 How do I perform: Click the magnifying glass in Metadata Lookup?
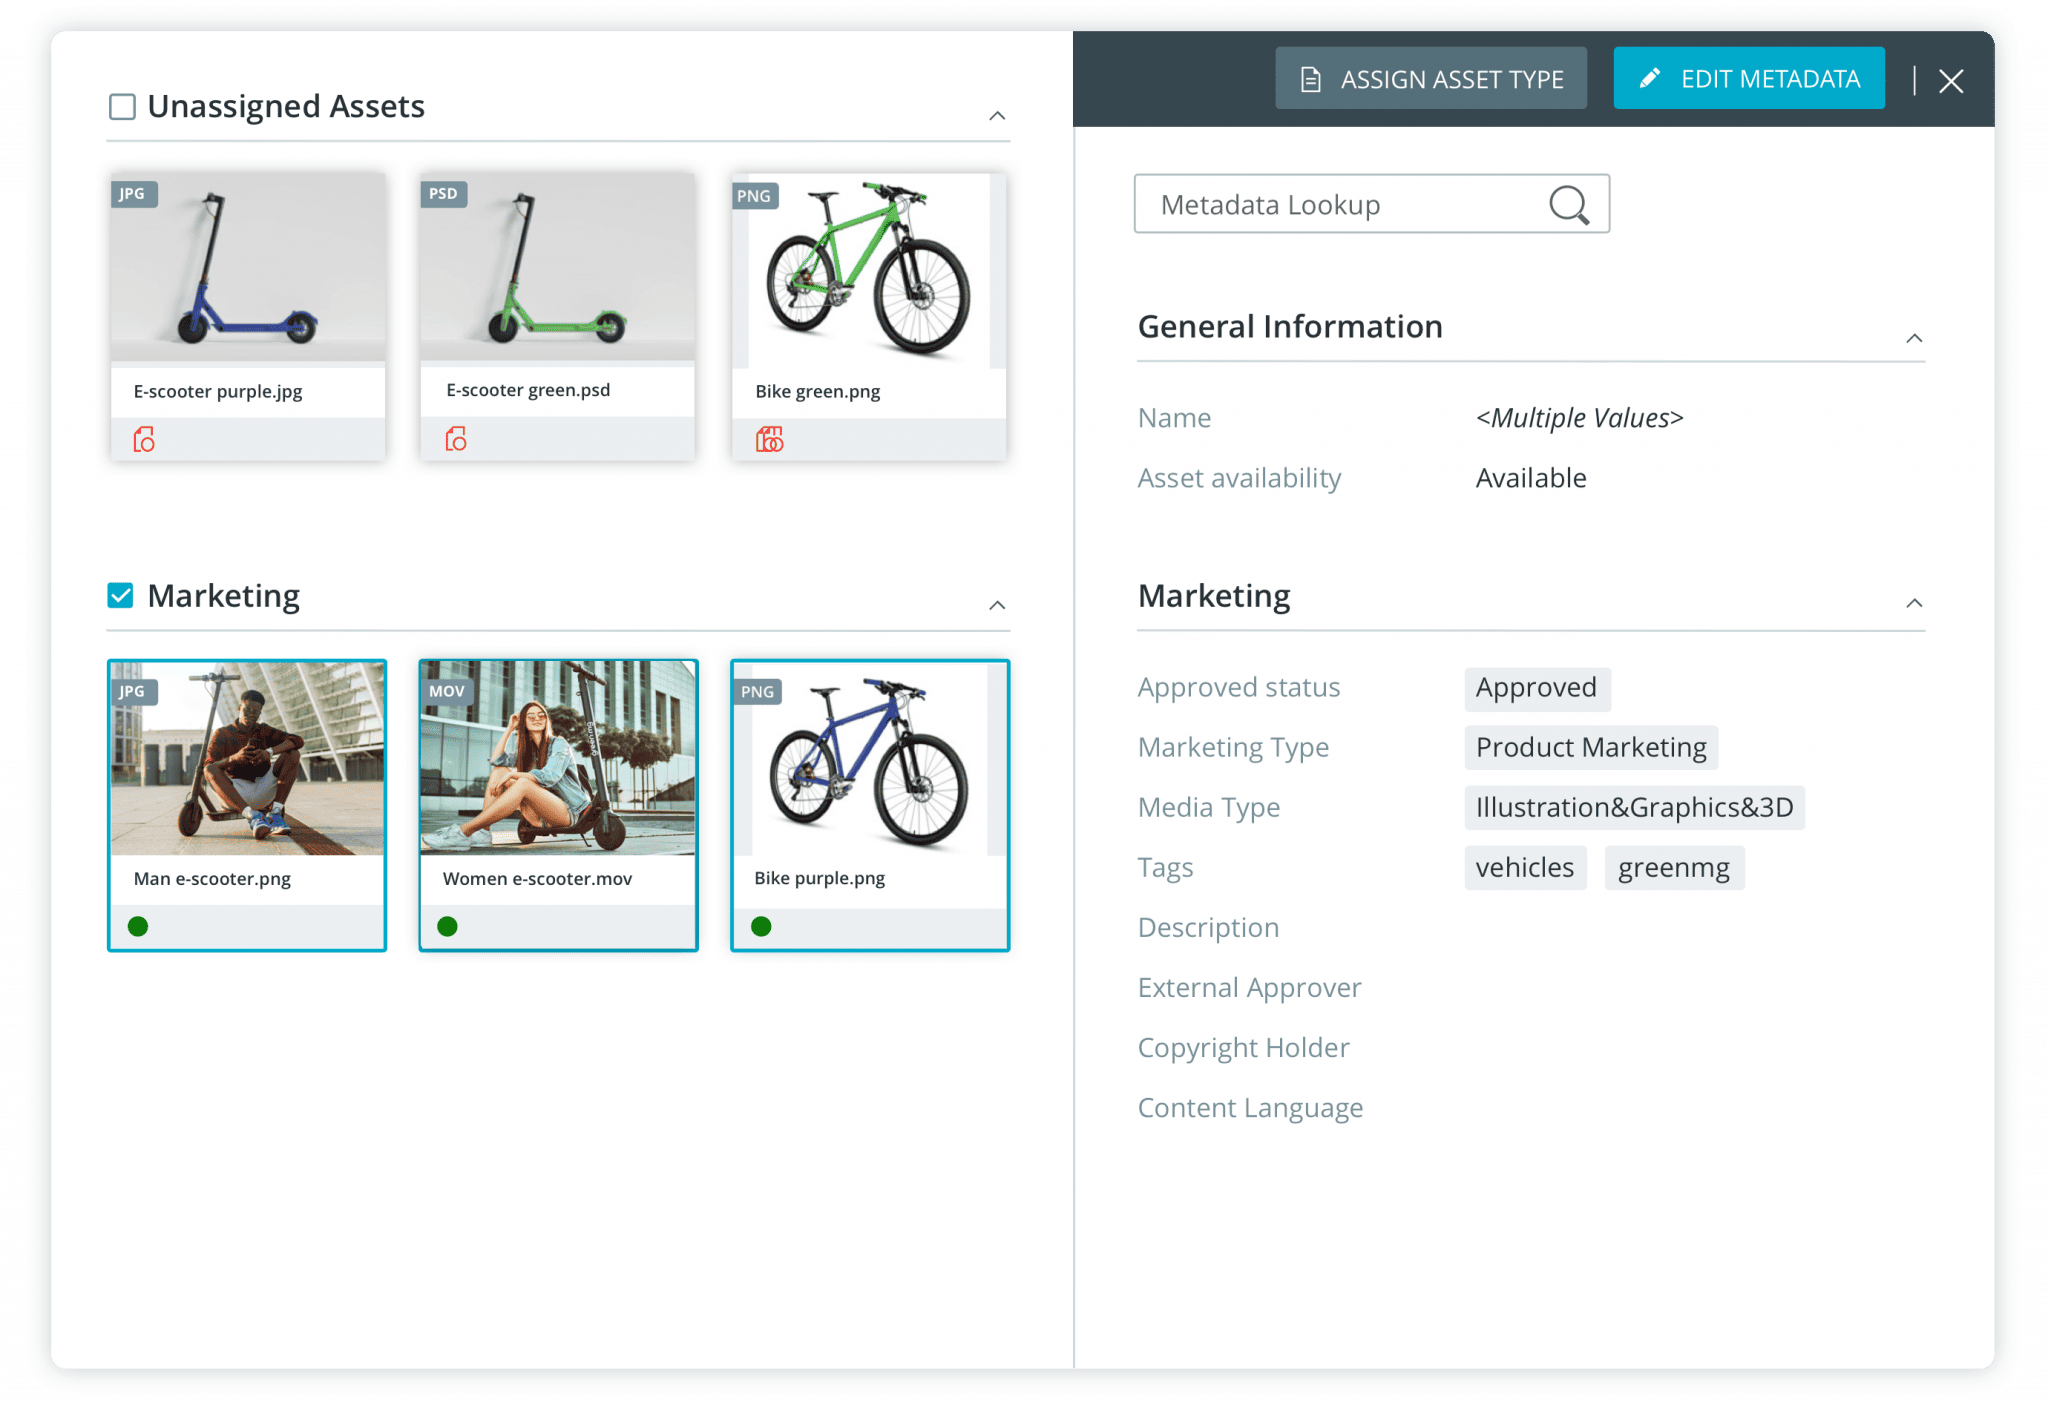pyautogui.click(x=1569, y=204)
